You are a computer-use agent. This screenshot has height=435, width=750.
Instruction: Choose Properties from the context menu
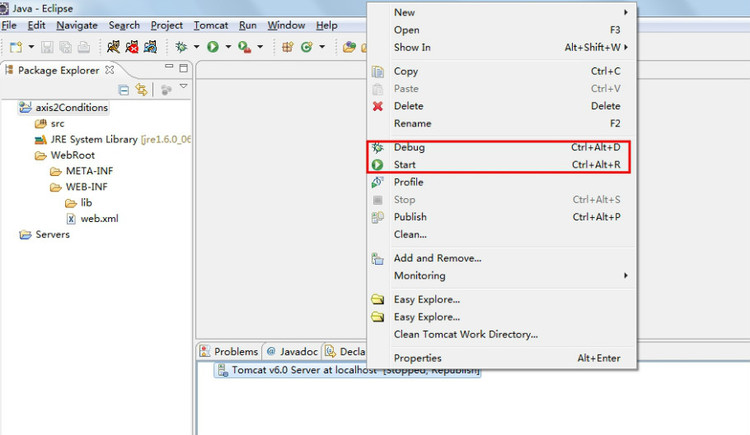click(501, 358)
